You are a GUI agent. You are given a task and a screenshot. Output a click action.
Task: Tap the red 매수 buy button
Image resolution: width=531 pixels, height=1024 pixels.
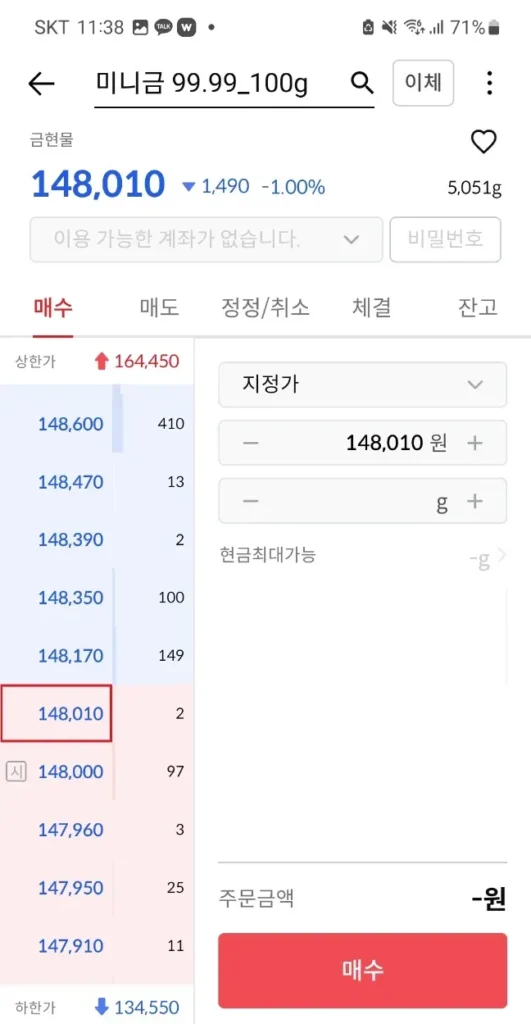pos(362,970)
